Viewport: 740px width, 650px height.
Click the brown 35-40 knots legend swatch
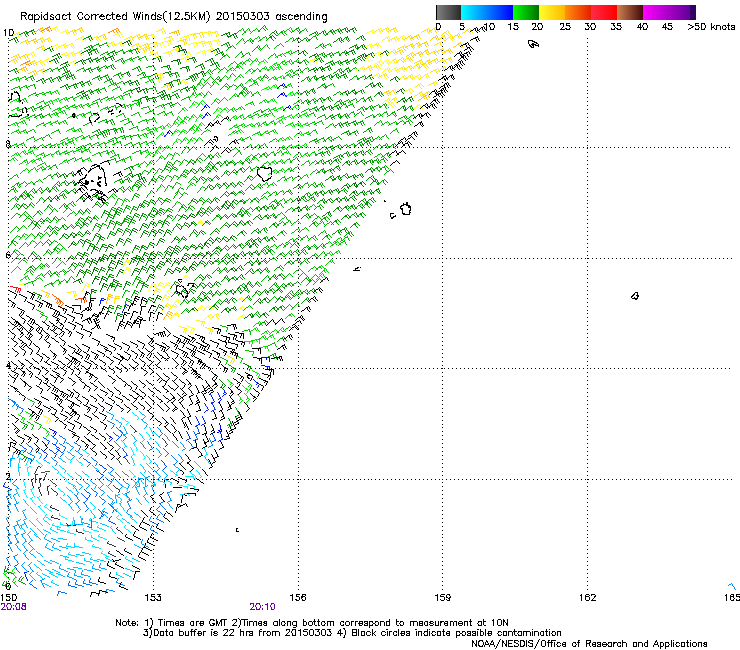point(630,12)
